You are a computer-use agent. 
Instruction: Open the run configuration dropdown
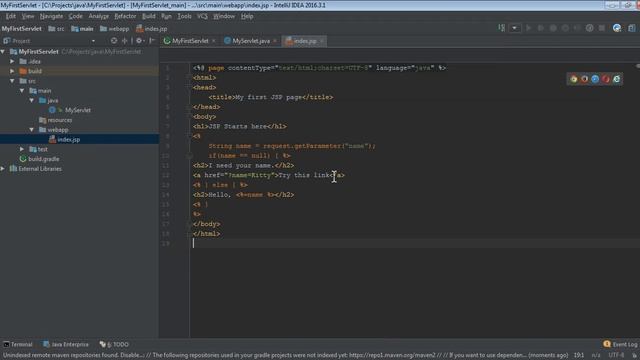pos(515,28)
